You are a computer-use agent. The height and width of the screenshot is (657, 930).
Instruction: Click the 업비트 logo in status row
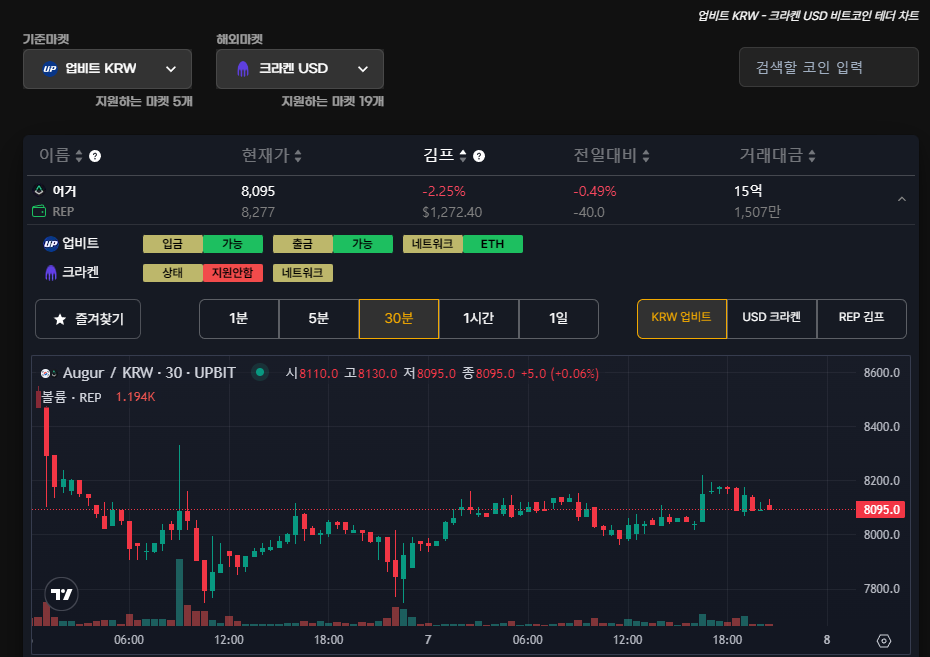50,244
